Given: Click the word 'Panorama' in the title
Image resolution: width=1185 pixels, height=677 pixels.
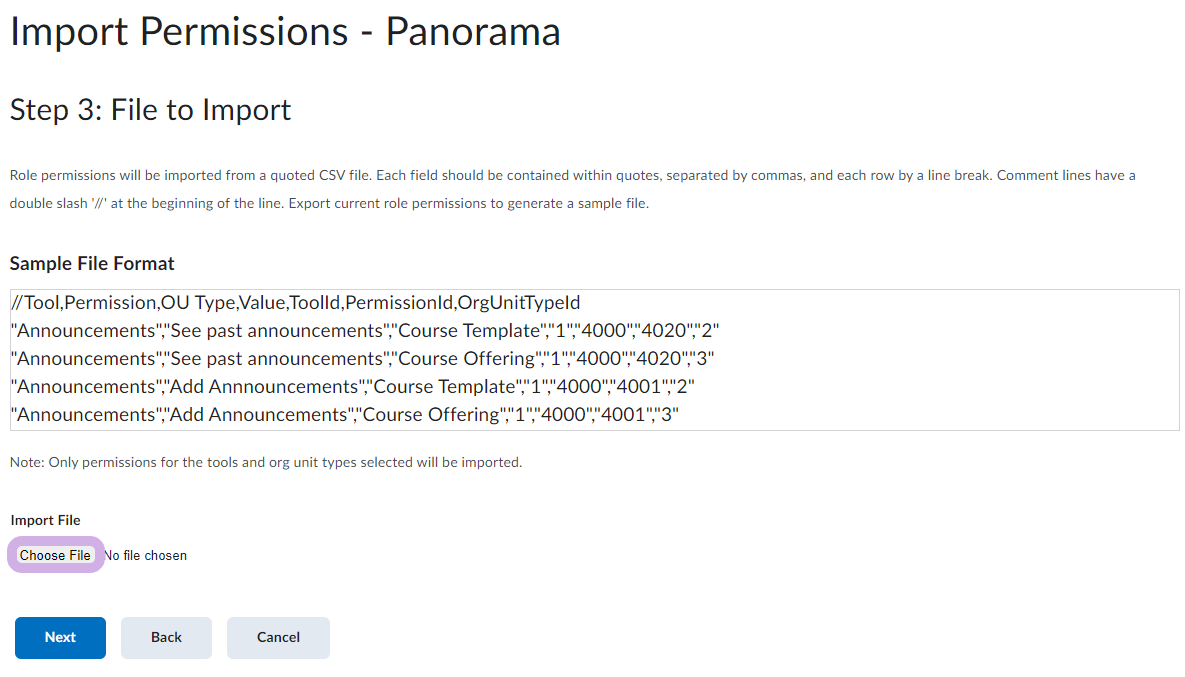Looking at the screenshot, I should tap(473, 32).
